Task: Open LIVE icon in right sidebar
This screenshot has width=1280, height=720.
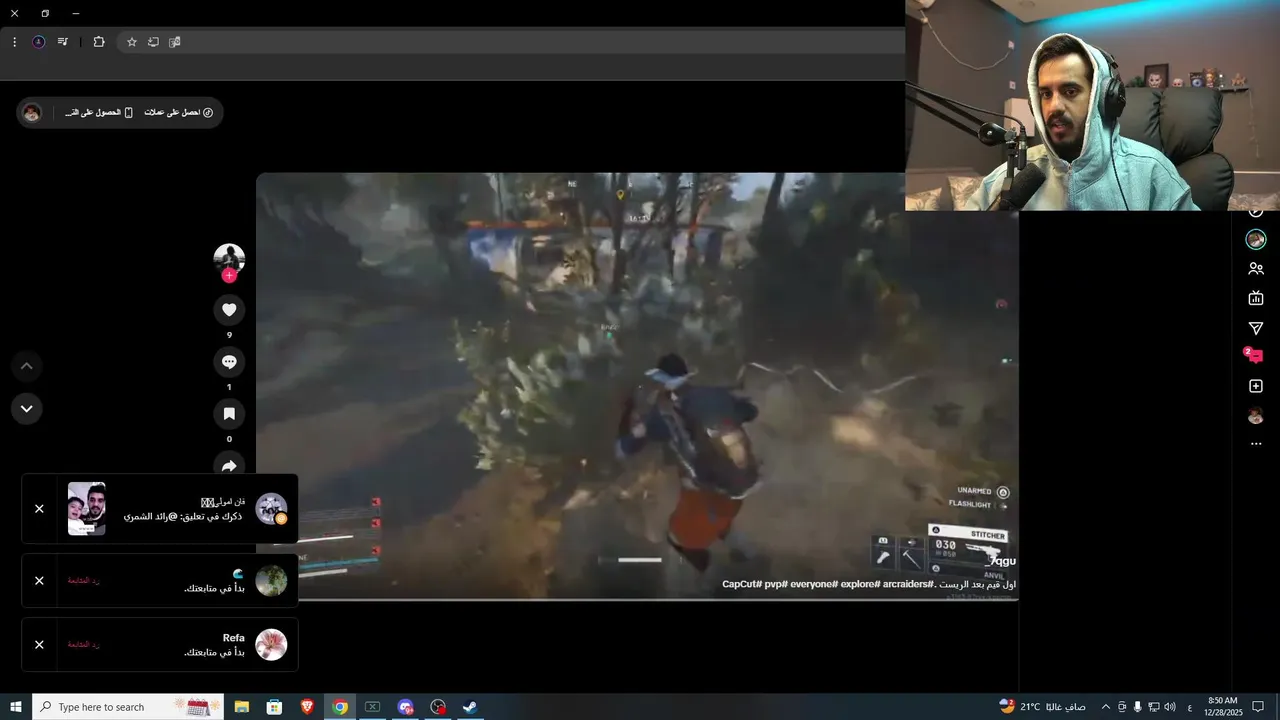Action: pos(1256,298)
